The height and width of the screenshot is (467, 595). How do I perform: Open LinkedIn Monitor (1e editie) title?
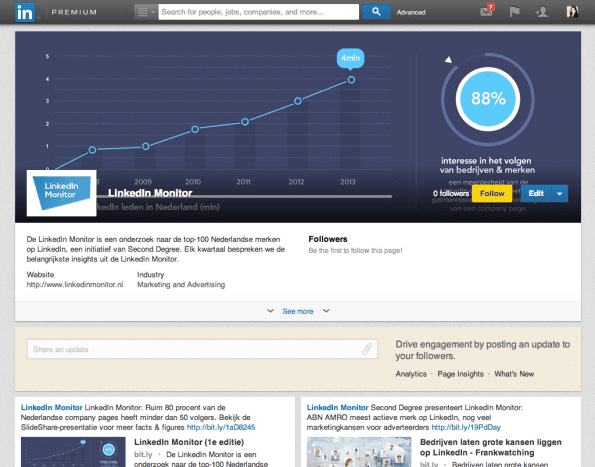pos(189,442)
